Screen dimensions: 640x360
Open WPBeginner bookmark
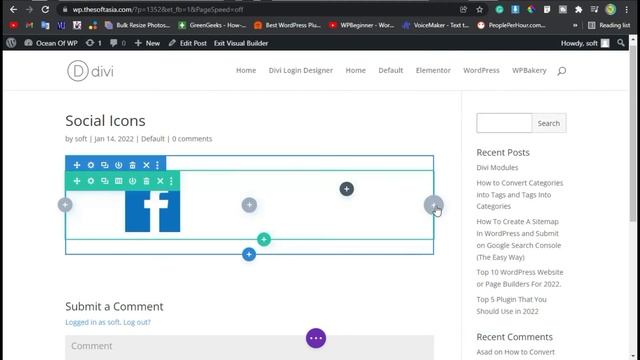coord(362,25)
